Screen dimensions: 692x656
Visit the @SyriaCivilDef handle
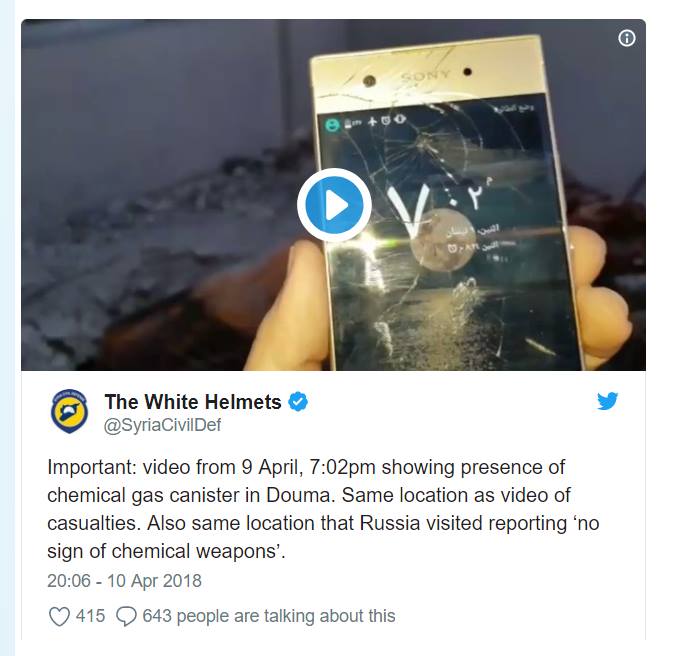[x=162, y=425]
